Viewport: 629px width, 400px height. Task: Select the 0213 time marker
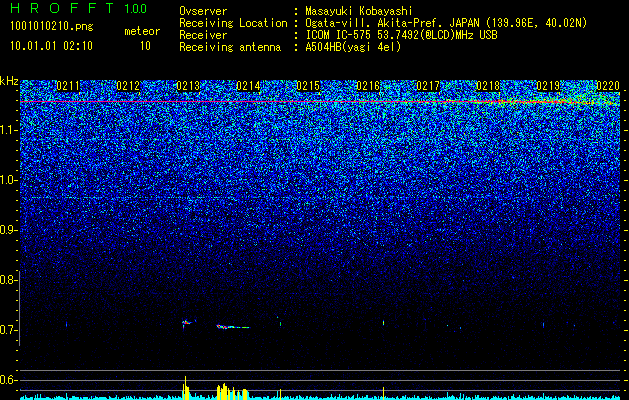coord(188,86)
